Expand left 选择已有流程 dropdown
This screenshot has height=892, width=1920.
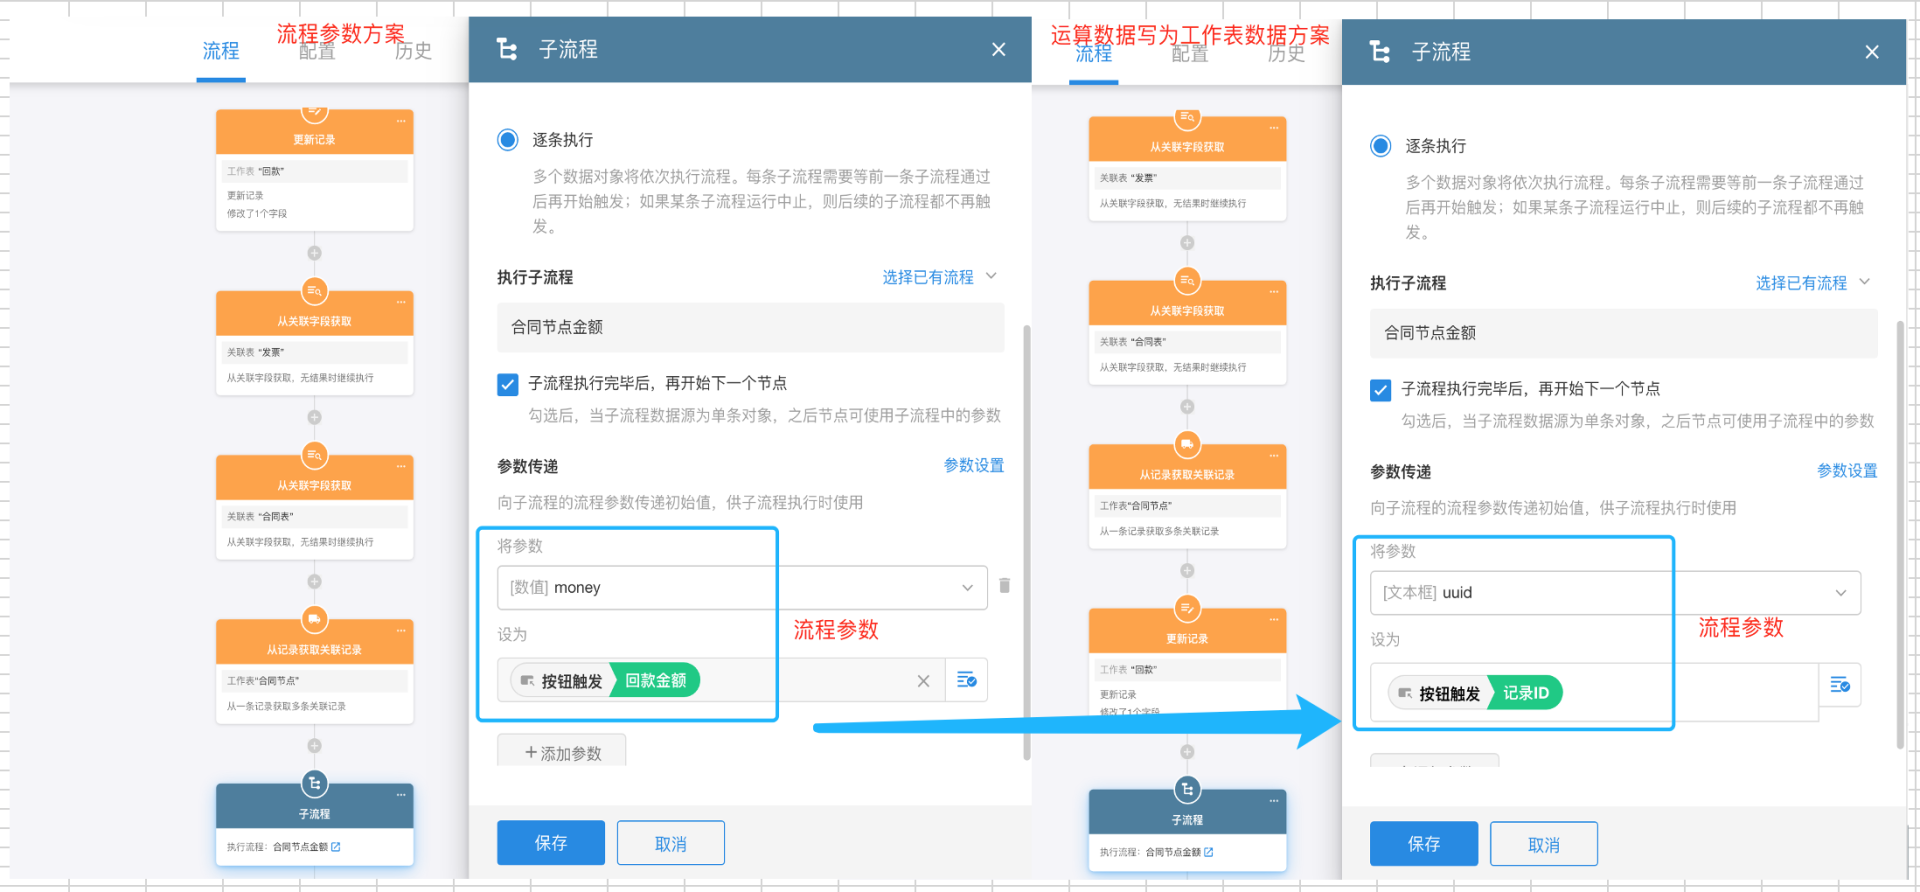coord(938,277)
